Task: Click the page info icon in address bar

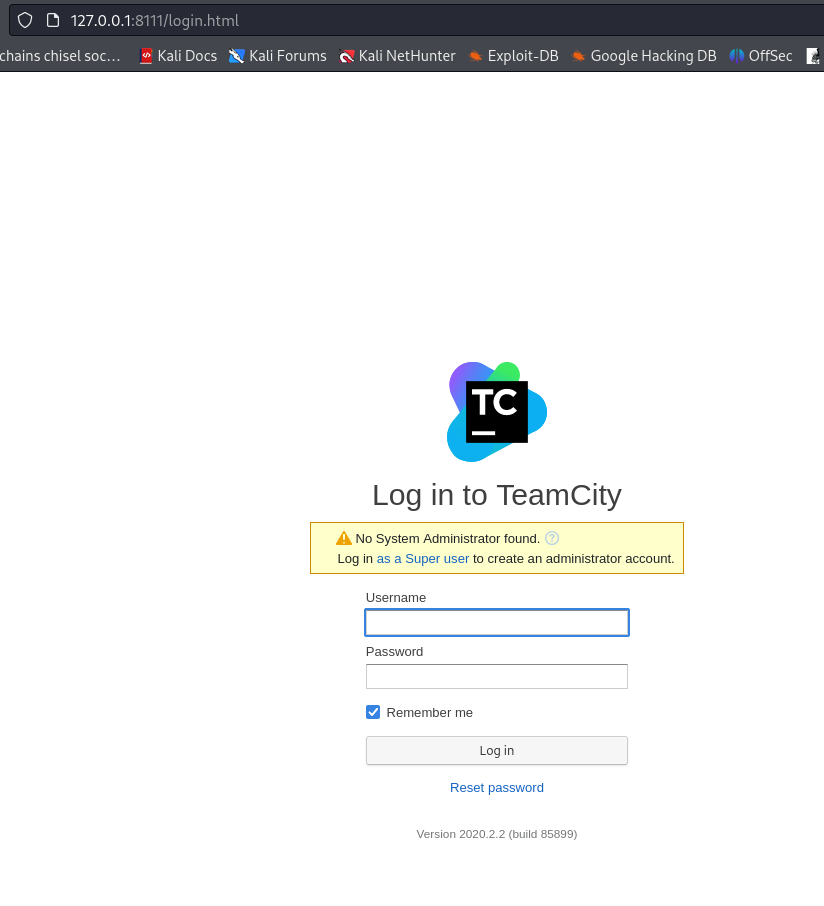Action: tap(53, 20)
